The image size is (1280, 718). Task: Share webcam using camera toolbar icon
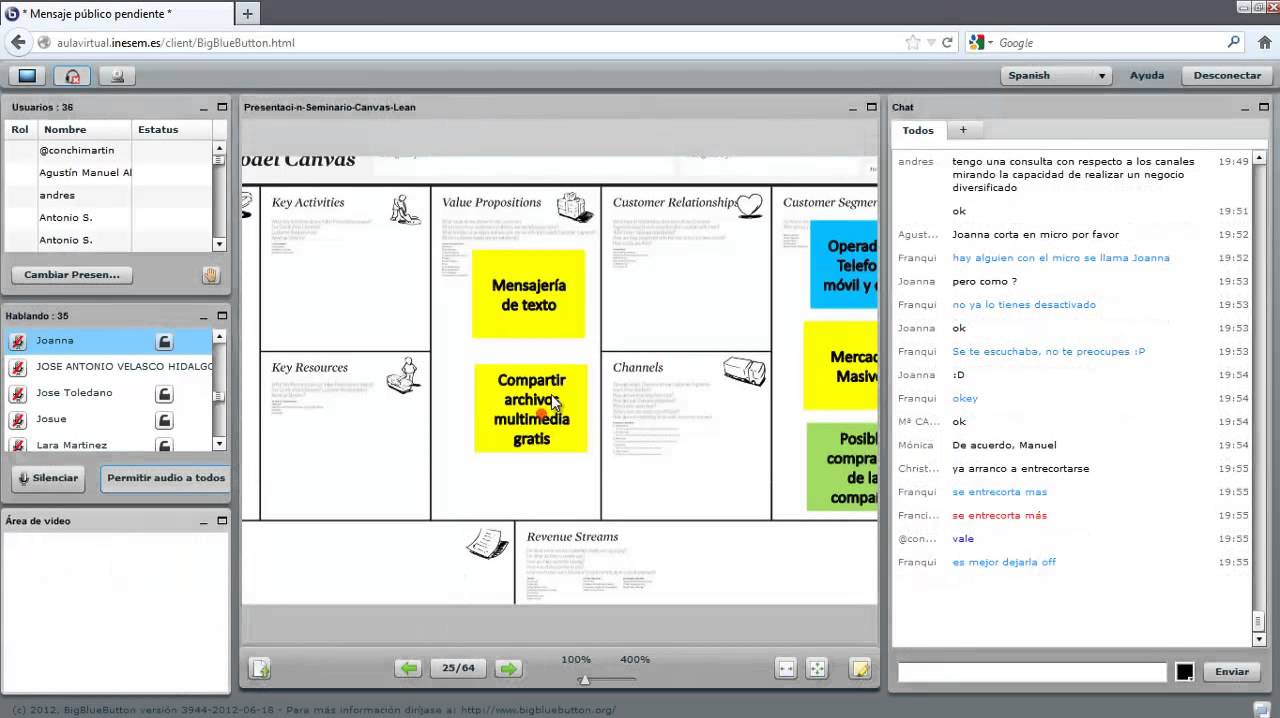point(118,75)
